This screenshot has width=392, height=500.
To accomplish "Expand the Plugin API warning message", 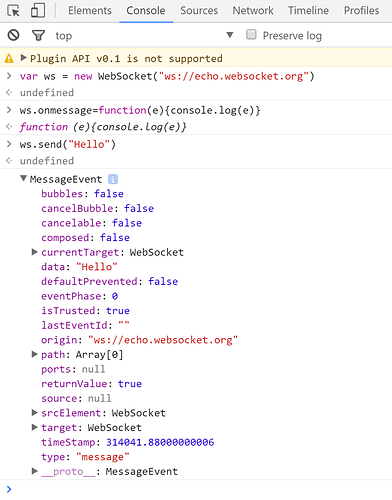I will (24, 58).
